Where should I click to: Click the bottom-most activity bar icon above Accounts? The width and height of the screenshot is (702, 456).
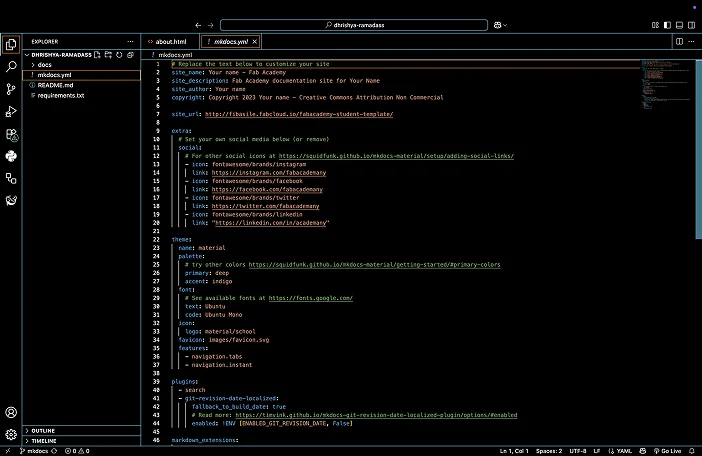tap(11, 200)
